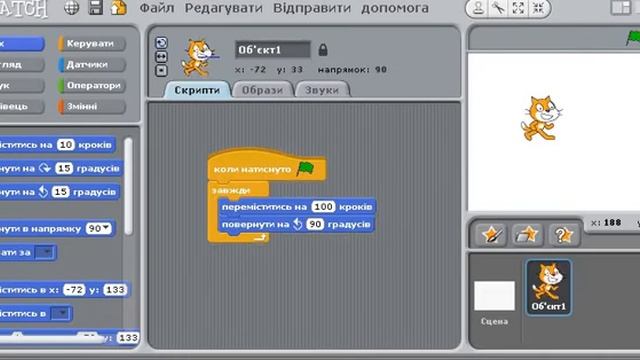Viewport: 640px width, 360px height.
Task: Click the 90 value in the script turn block
Action: (x=315, y=224)
